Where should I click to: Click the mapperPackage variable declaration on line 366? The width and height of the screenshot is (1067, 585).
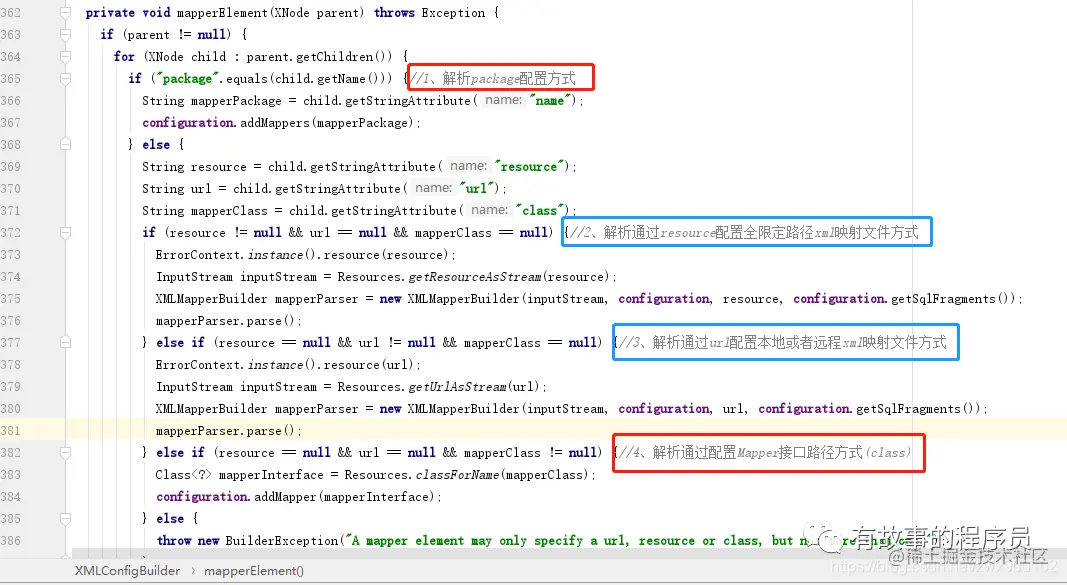tap(236, 101)
